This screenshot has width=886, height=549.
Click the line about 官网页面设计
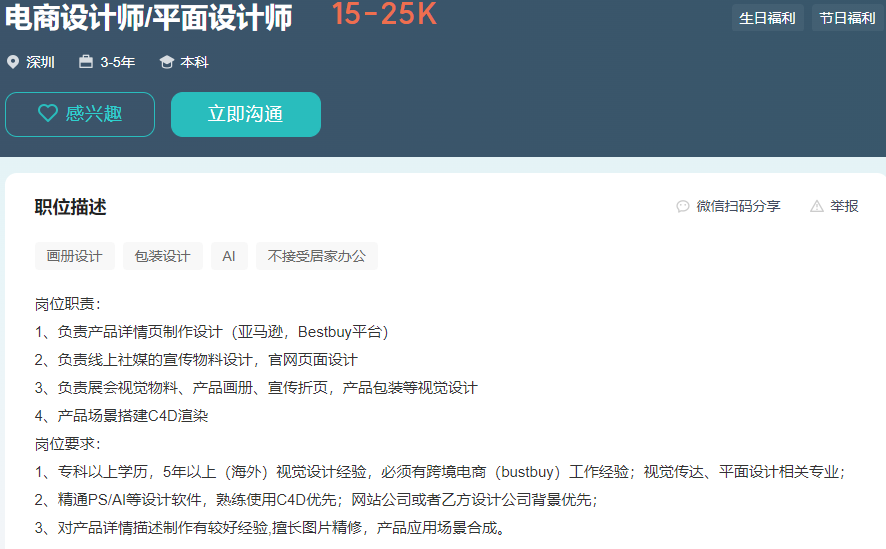pos(196,360)
